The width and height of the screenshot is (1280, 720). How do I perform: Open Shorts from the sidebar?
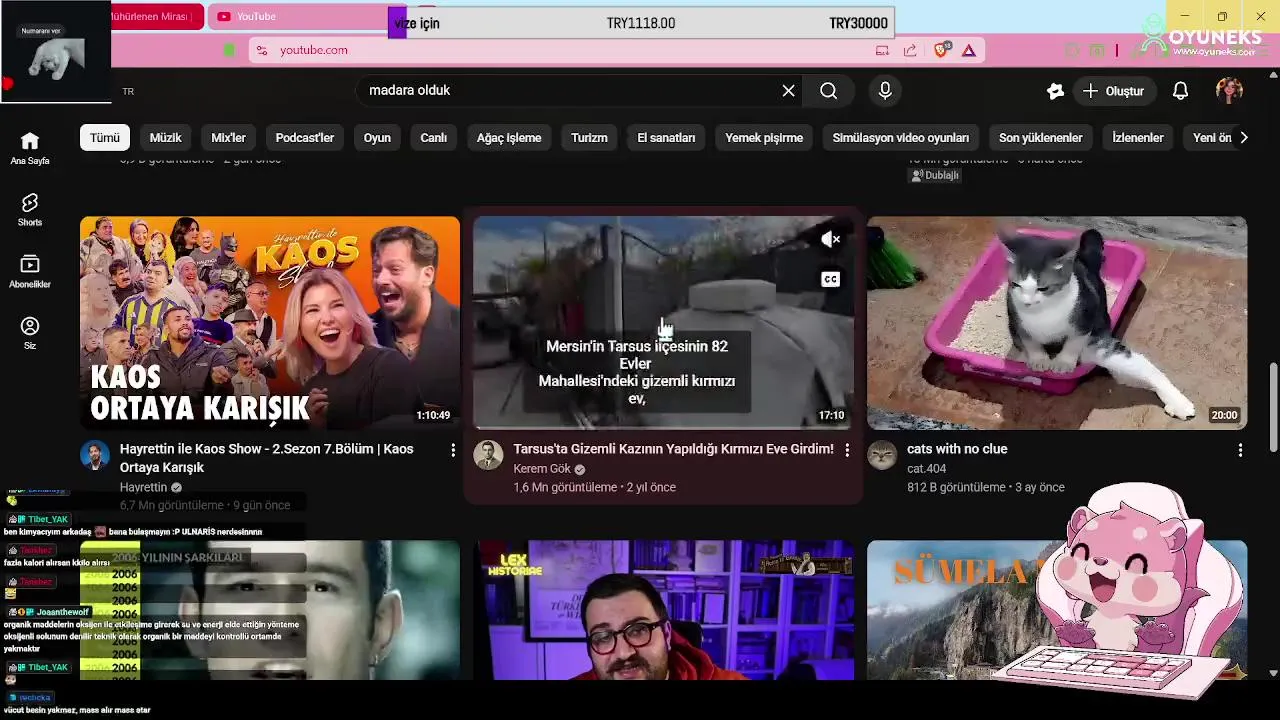pos(30,210)
